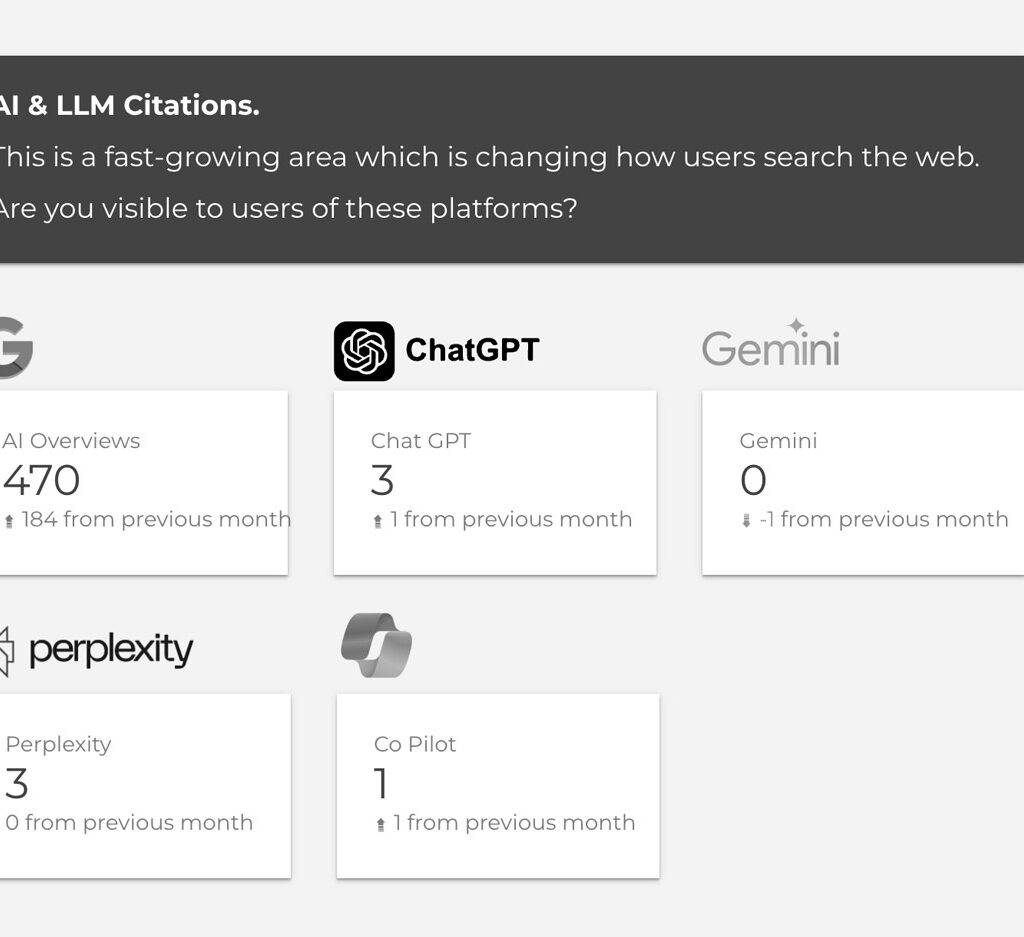Screen dimensions: 1024x937
Task: Select the Co Pilot card title
Action: tap(415, 744)
